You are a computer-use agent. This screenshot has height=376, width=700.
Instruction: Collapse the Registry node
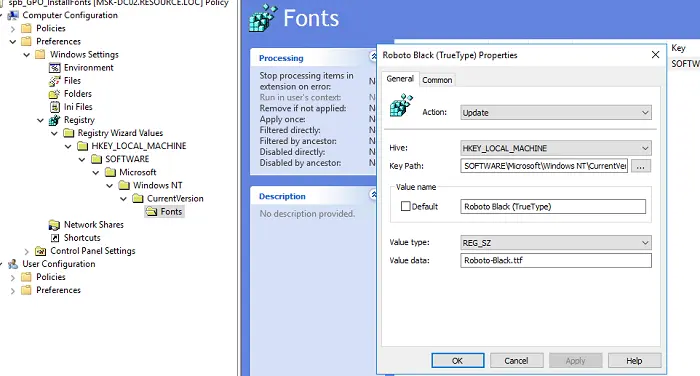click(41, 120)
